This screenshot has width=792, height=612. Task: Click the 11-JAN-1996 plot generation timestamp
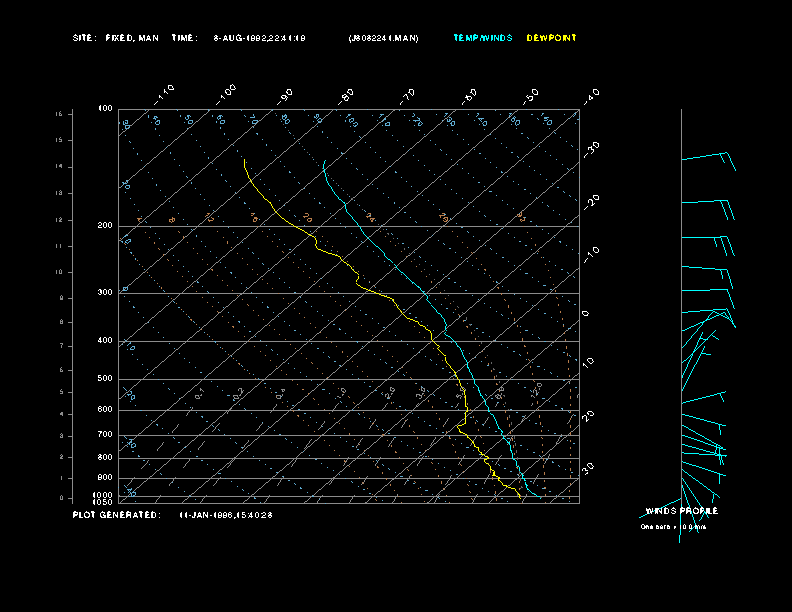point(226,515)
